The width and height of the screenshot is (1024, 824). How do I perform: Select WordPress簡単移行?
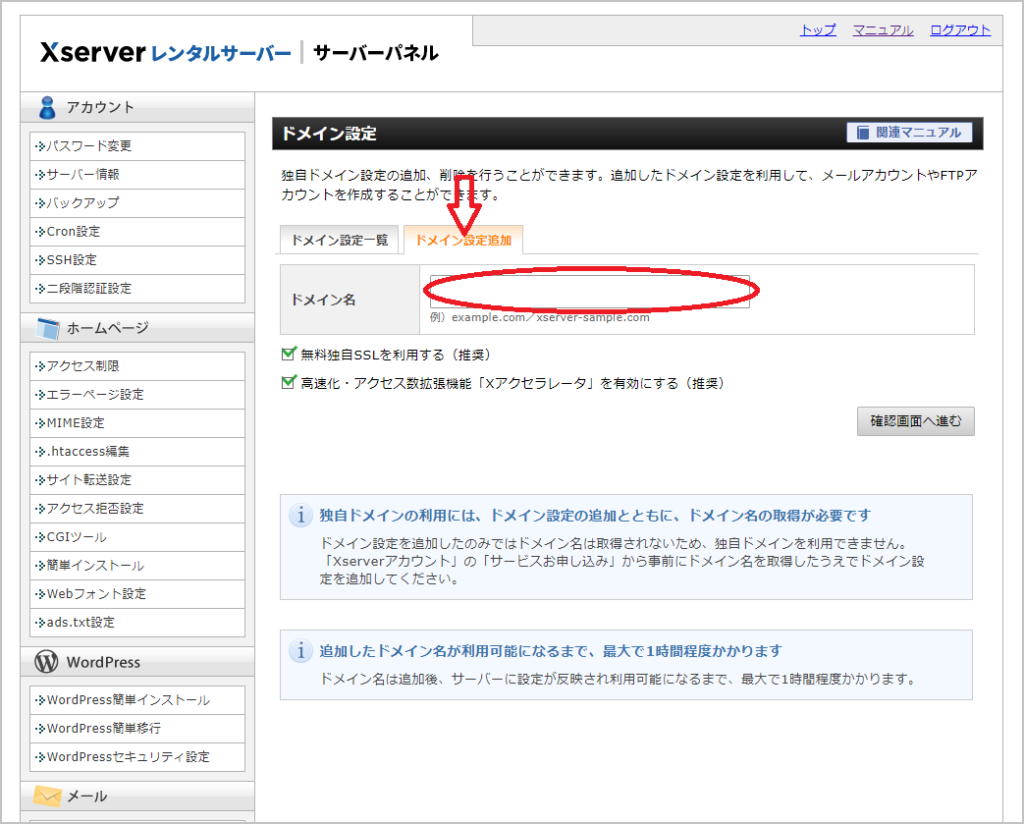[137, 729]
